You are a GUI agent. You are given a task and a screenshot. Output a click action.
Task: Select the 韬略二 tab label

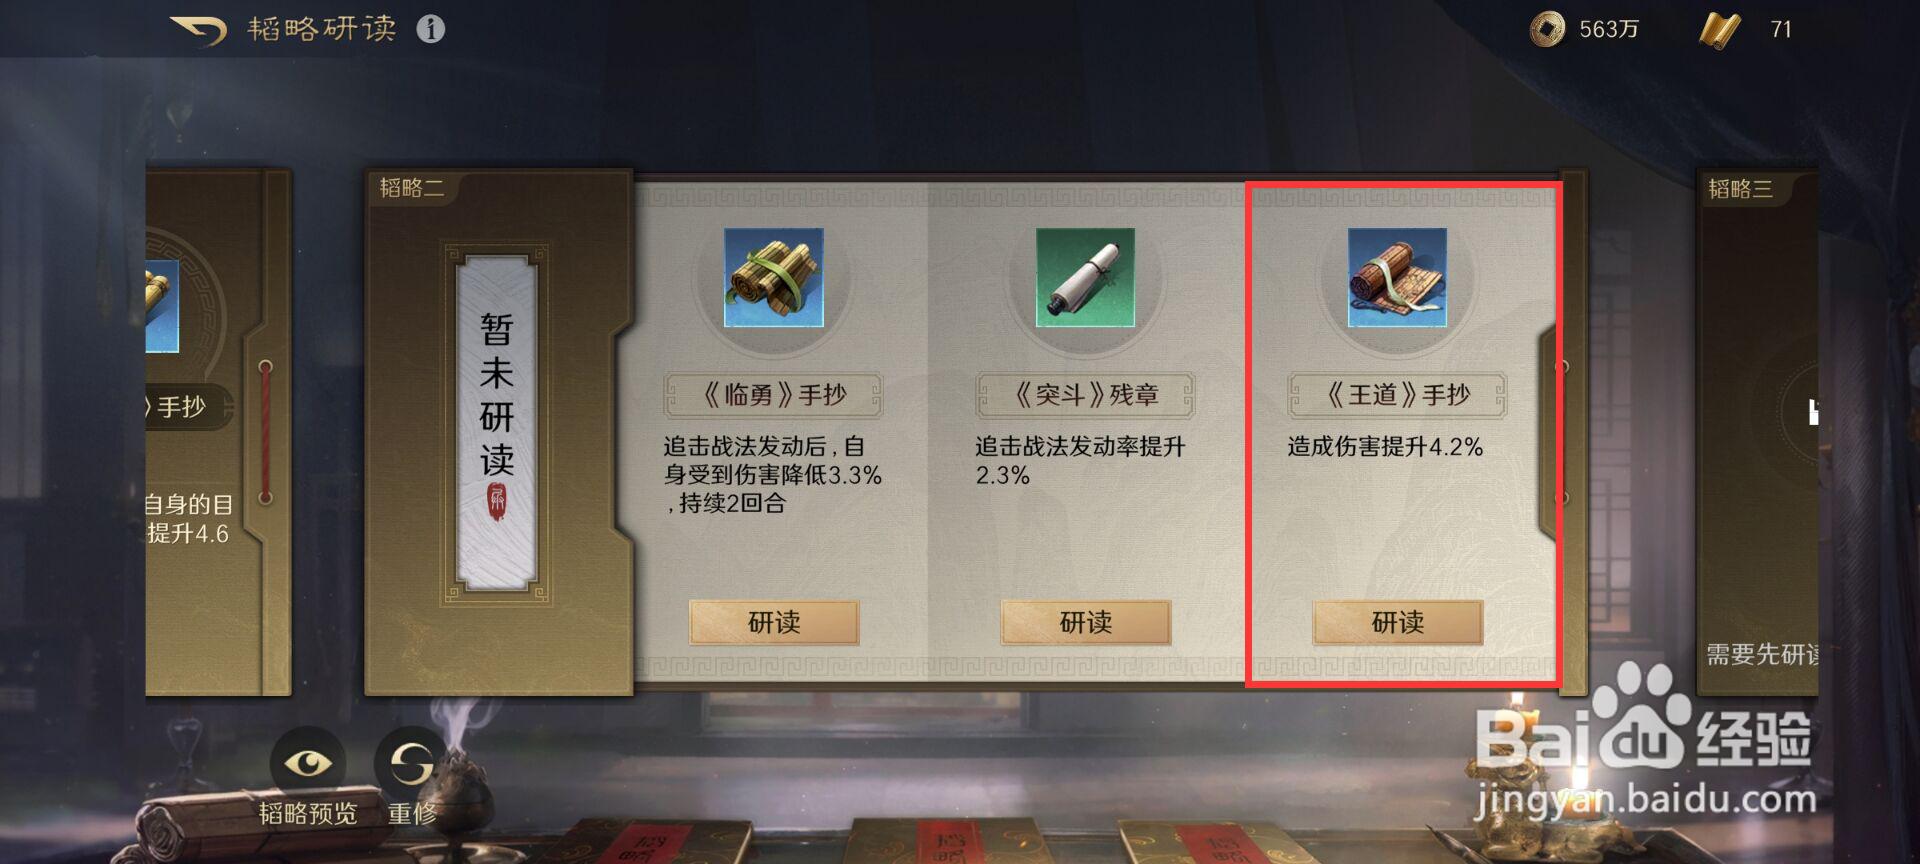tap(412, 188)
